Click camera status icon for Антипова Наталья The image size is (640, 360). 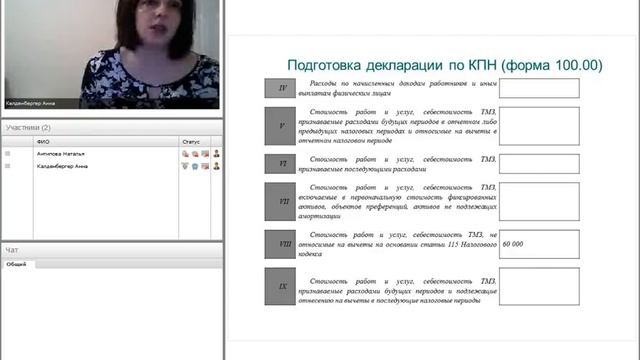[195, 154]
